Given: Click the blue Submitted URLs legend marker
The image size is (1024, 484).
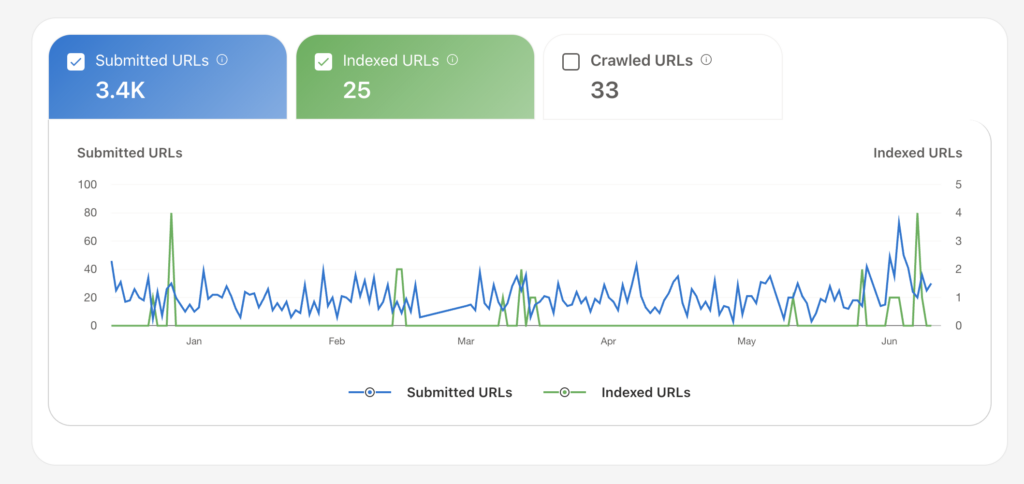Looking at the screenshot, I should (370, 393).
